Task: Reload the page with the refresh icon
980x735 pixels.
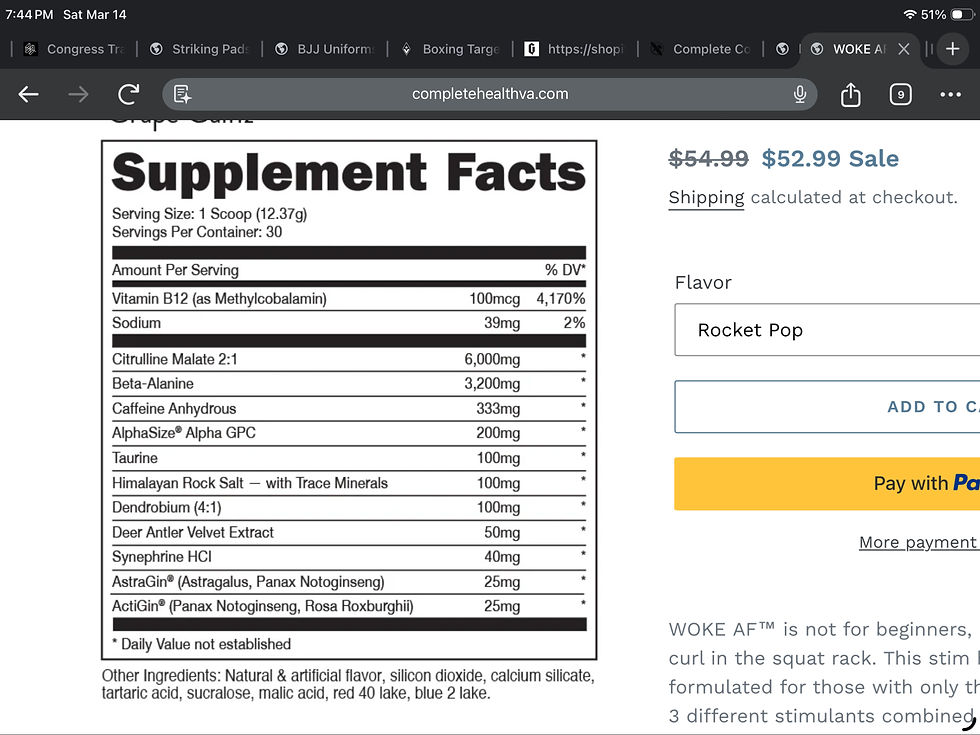Action: [x=129, y=94]
